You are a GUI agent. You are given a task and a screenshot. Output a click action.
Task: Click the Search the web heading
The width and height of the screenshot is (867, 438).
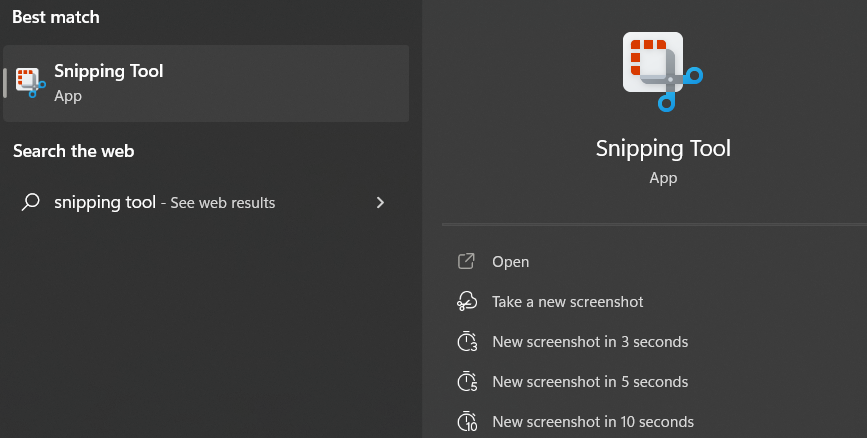point(74,151)
